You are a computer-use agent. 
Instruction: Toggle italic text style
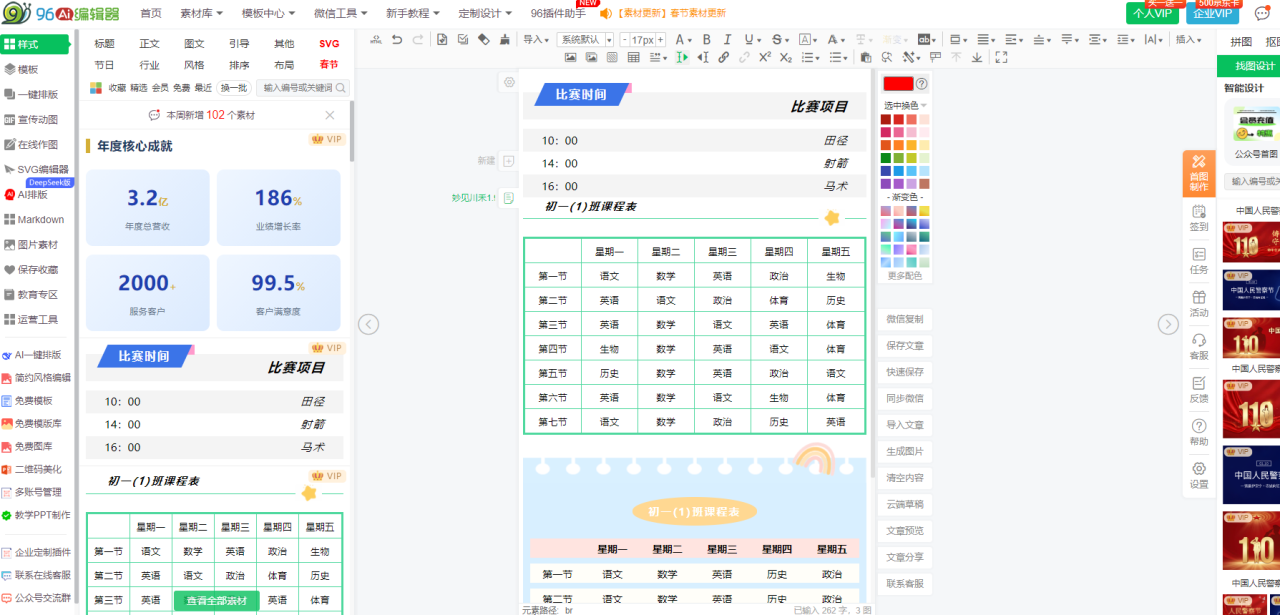click(728, 40)
